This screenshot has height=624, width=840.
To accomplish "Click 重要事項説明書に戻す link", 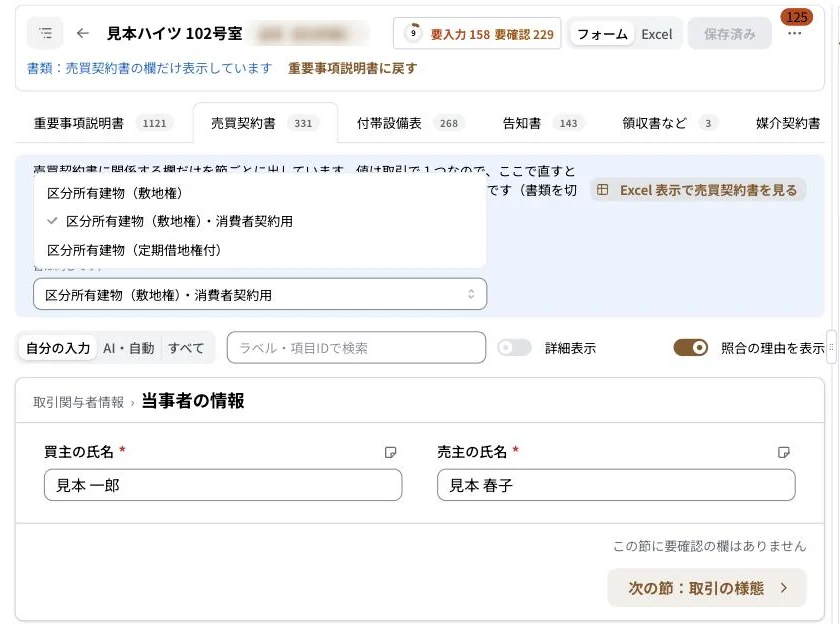I will point(352,68).
